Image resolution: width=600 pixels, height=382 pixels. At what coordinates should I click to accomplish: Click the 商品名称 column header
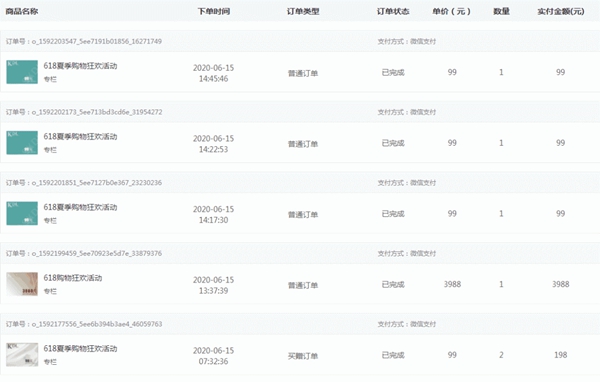[x=22, y=11]
